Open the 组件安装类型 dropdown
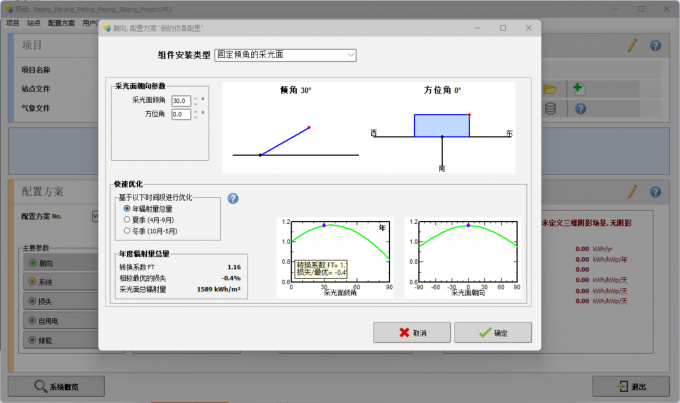 [x=285, y=55]
